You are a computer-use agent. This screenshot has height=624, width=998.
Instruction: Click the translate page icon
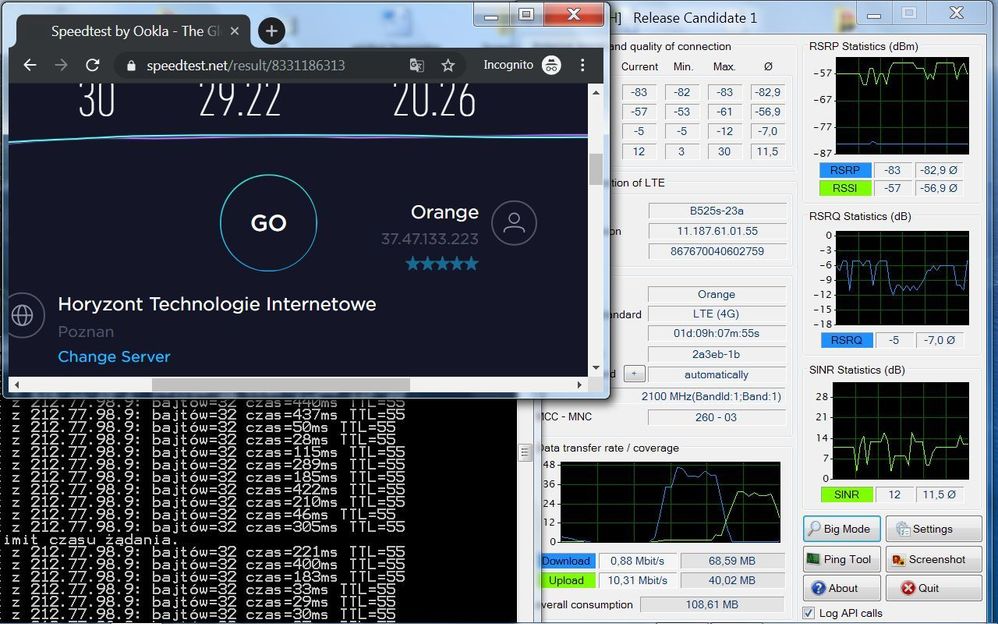417,65
